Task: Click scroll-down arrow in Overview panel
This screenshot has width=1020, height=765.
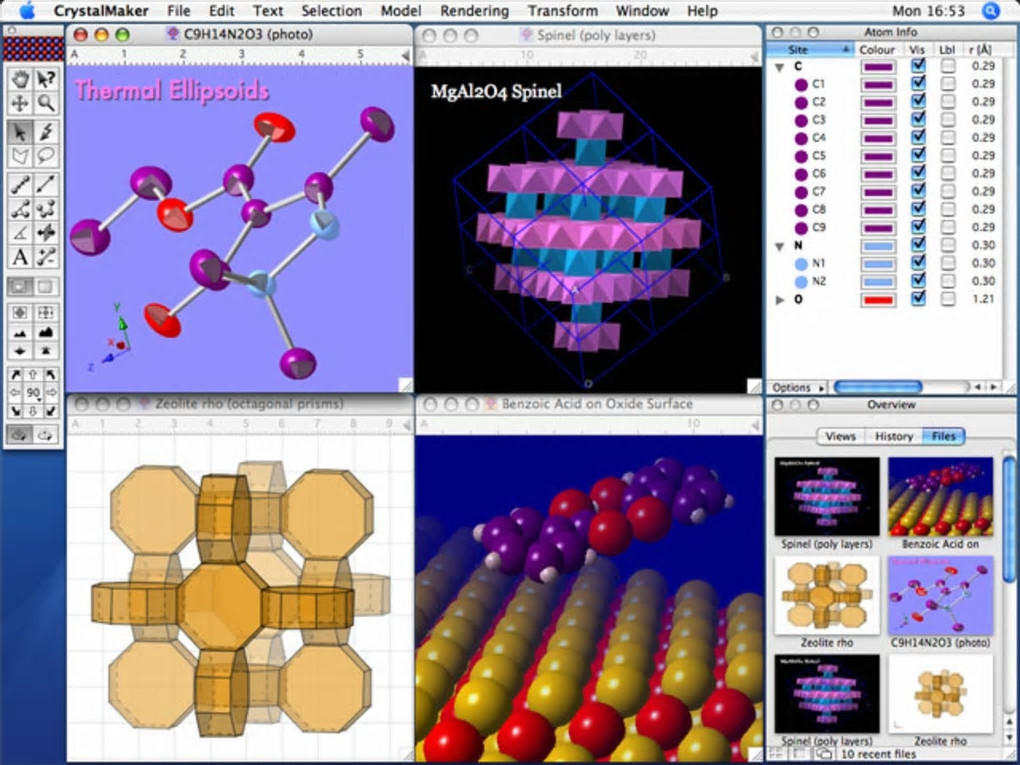Action: click(x=1009, y=740)
